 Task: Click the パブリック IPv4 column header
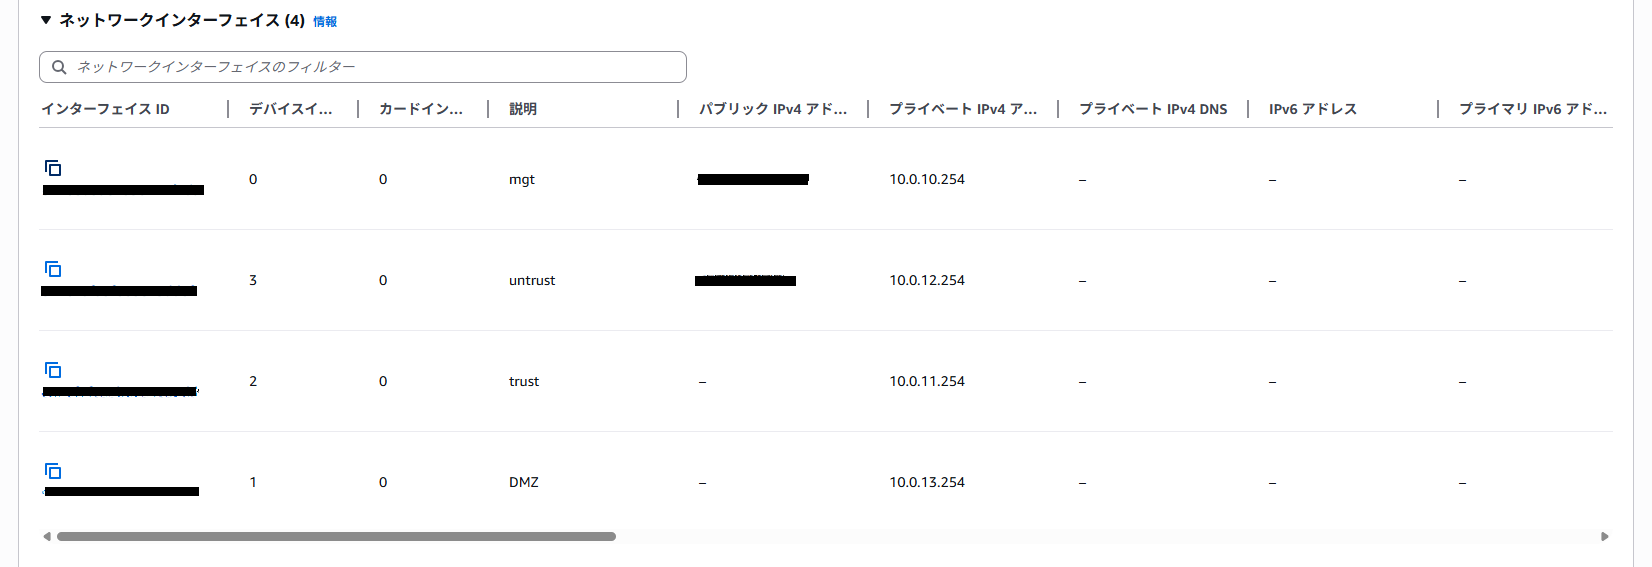click(x=773, y=109)
